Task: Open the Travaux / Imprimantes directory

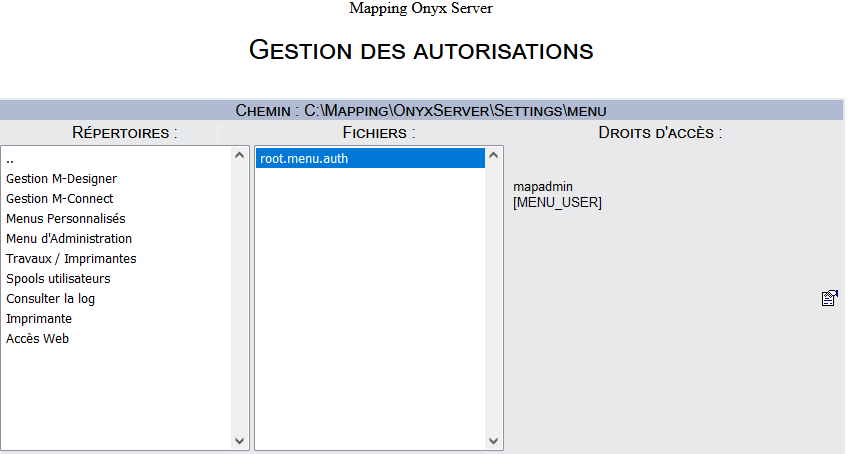Action: pos(71,259)
